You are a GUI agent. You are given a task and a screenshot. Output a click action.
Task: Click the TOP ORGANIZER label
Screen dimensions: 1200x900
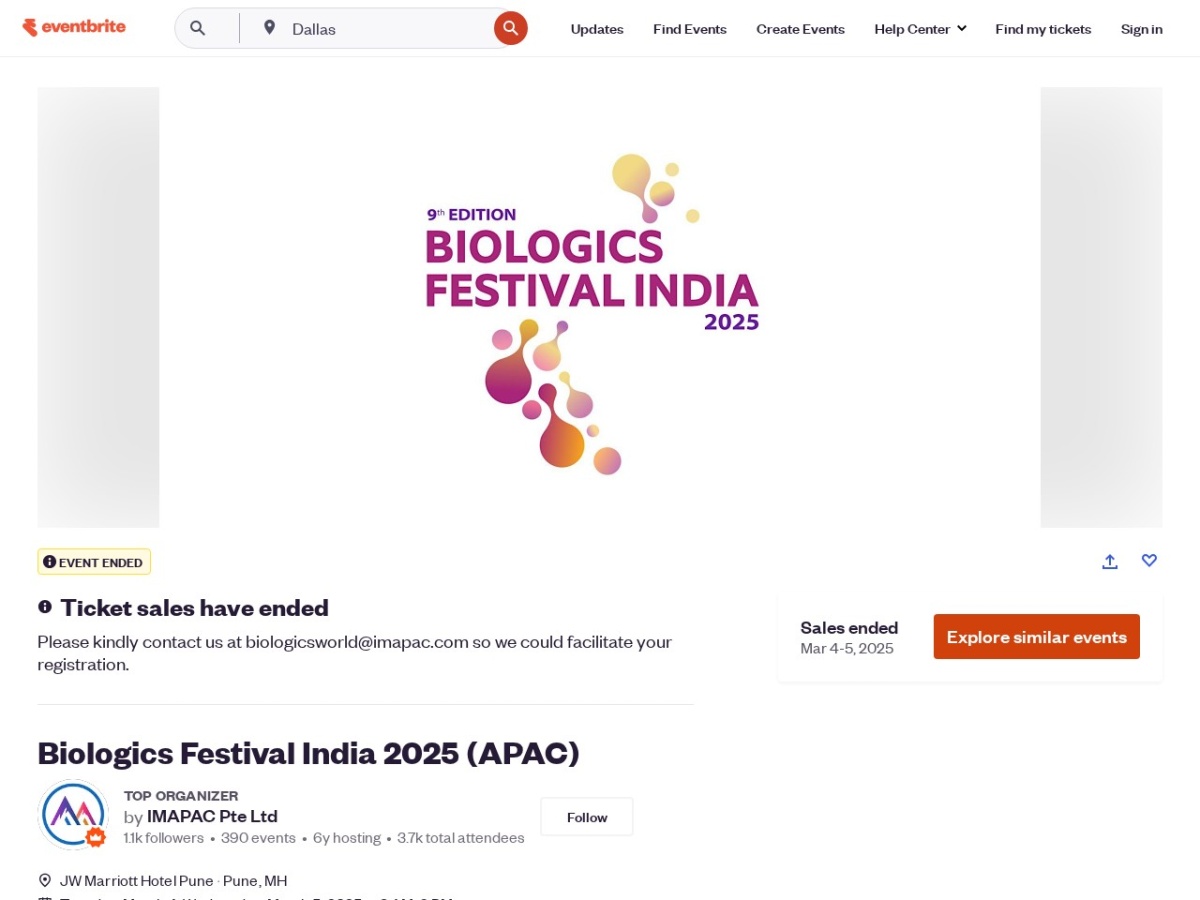point(181,796)
